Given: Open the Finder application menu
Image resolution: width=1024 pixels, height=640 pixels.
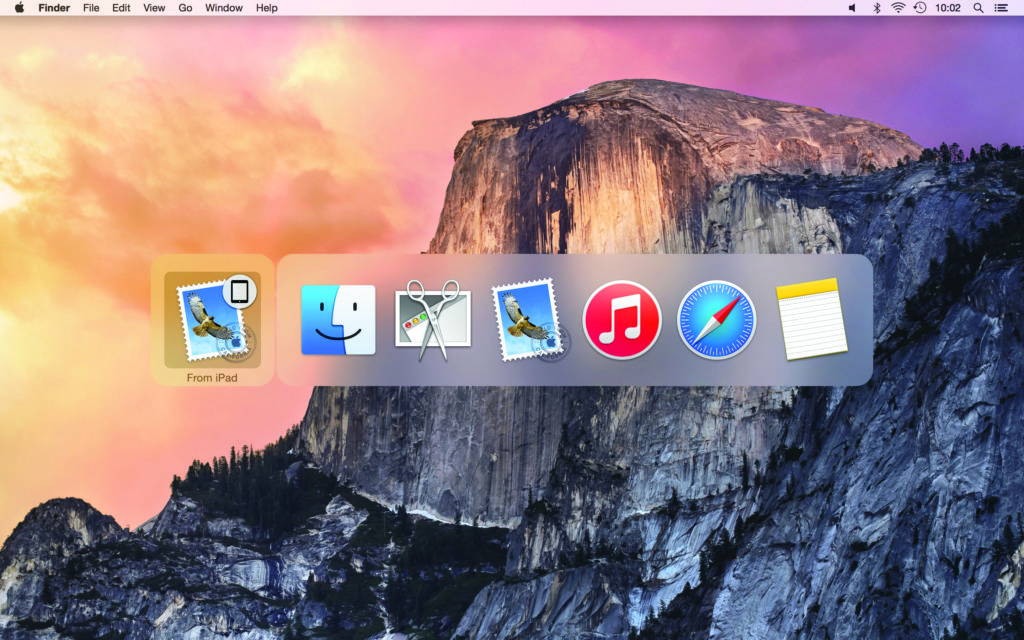Looking at the screenshot, I should click(x=54, y=8).
